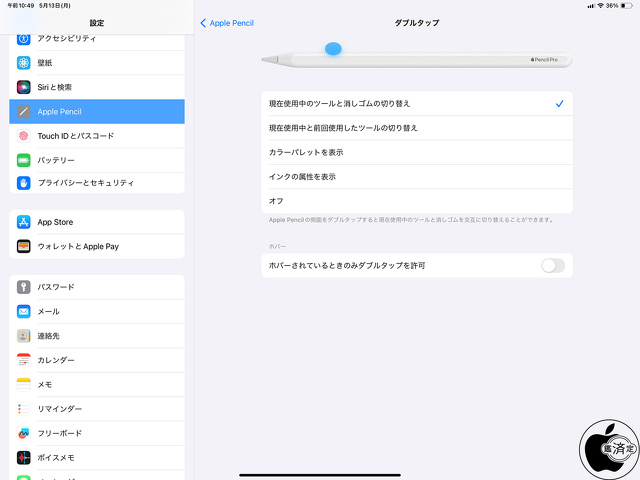
Task: Open the カレンダー calendar icon
Action: [x=24, y=360]
